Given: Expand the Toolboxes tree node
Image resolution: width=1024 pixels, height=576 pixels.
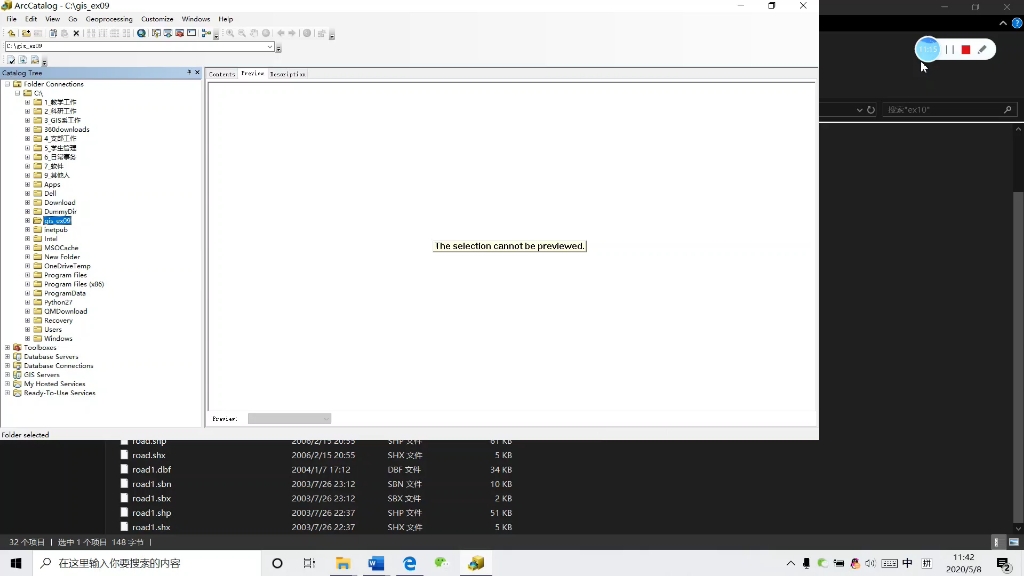Looking at the screenshot, I should tap(7, 347).
